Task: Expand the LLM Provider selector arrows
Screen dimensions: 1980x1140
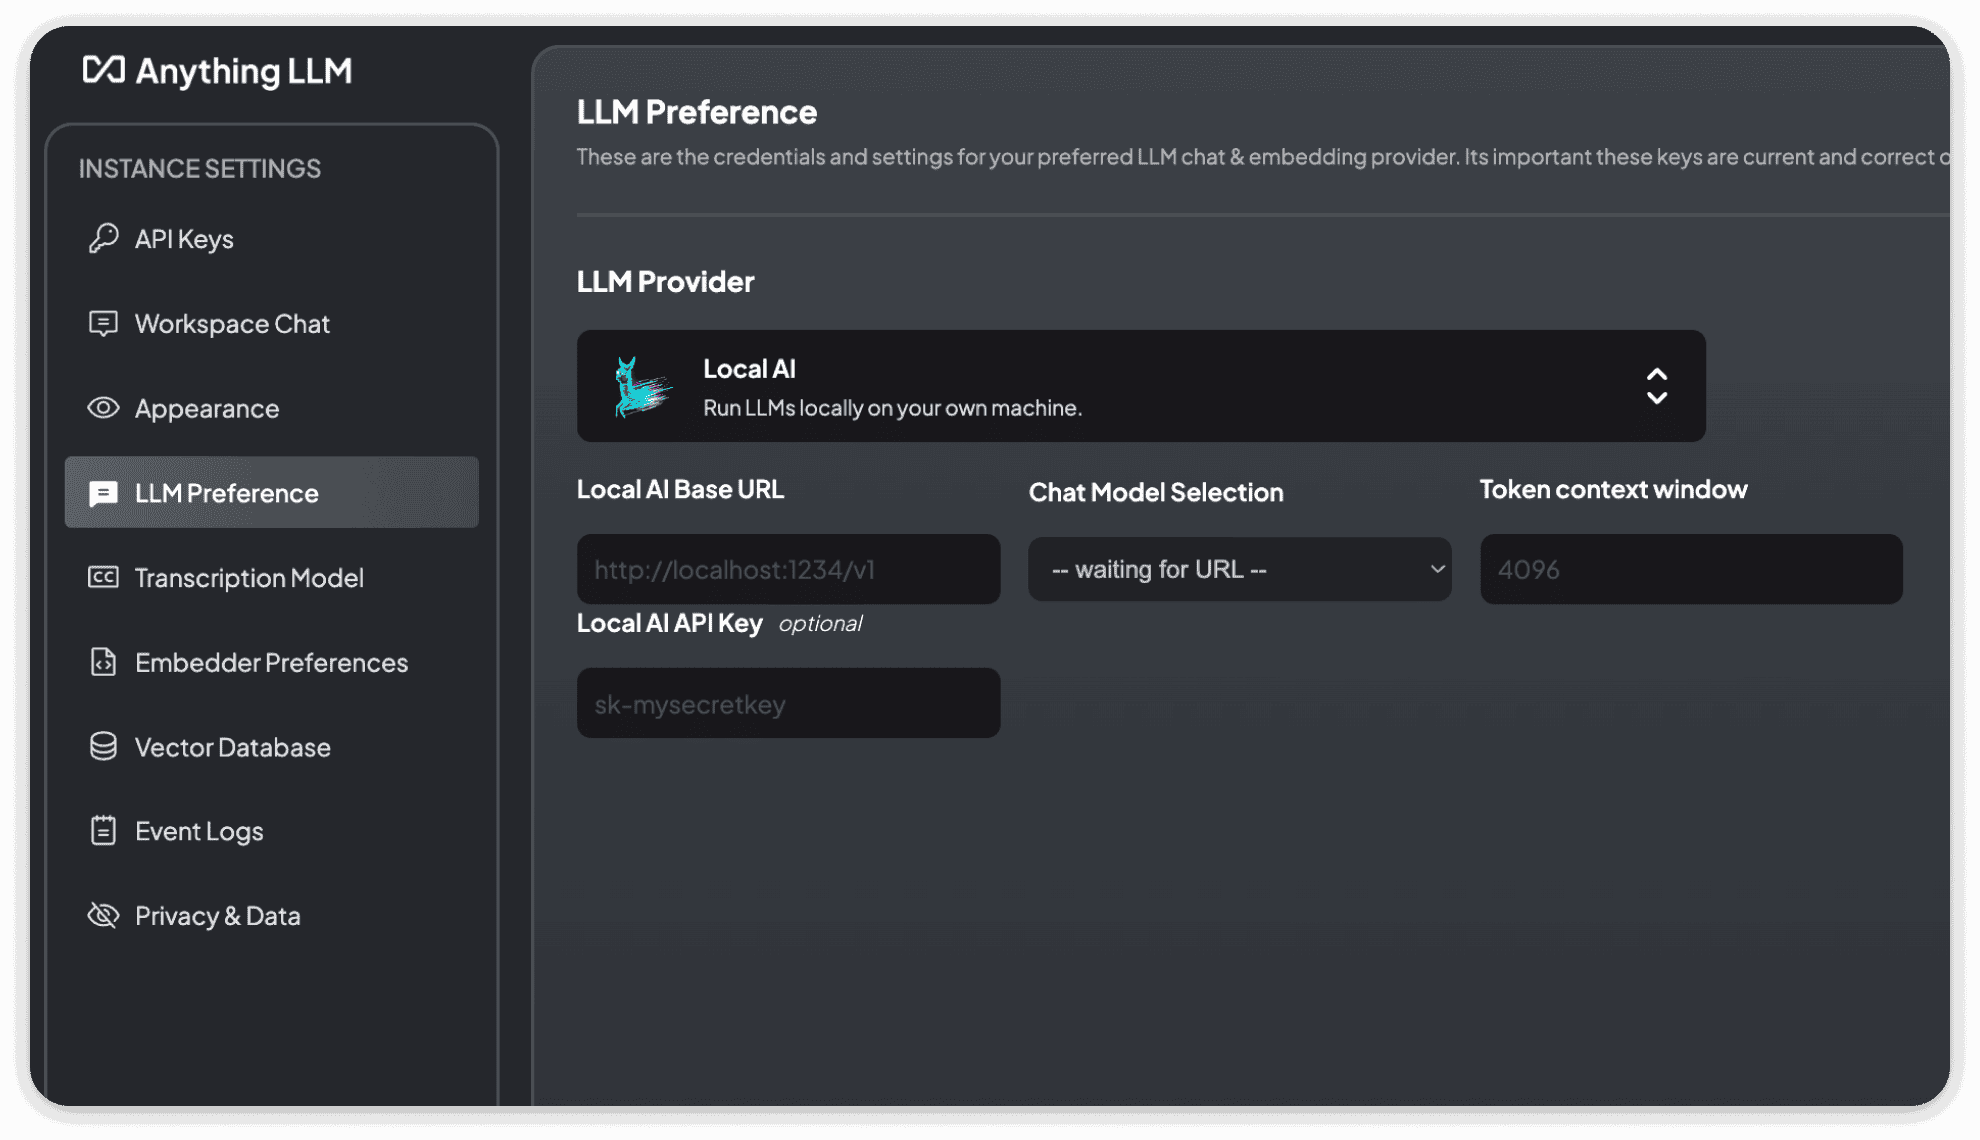Action: point(1656,386)
